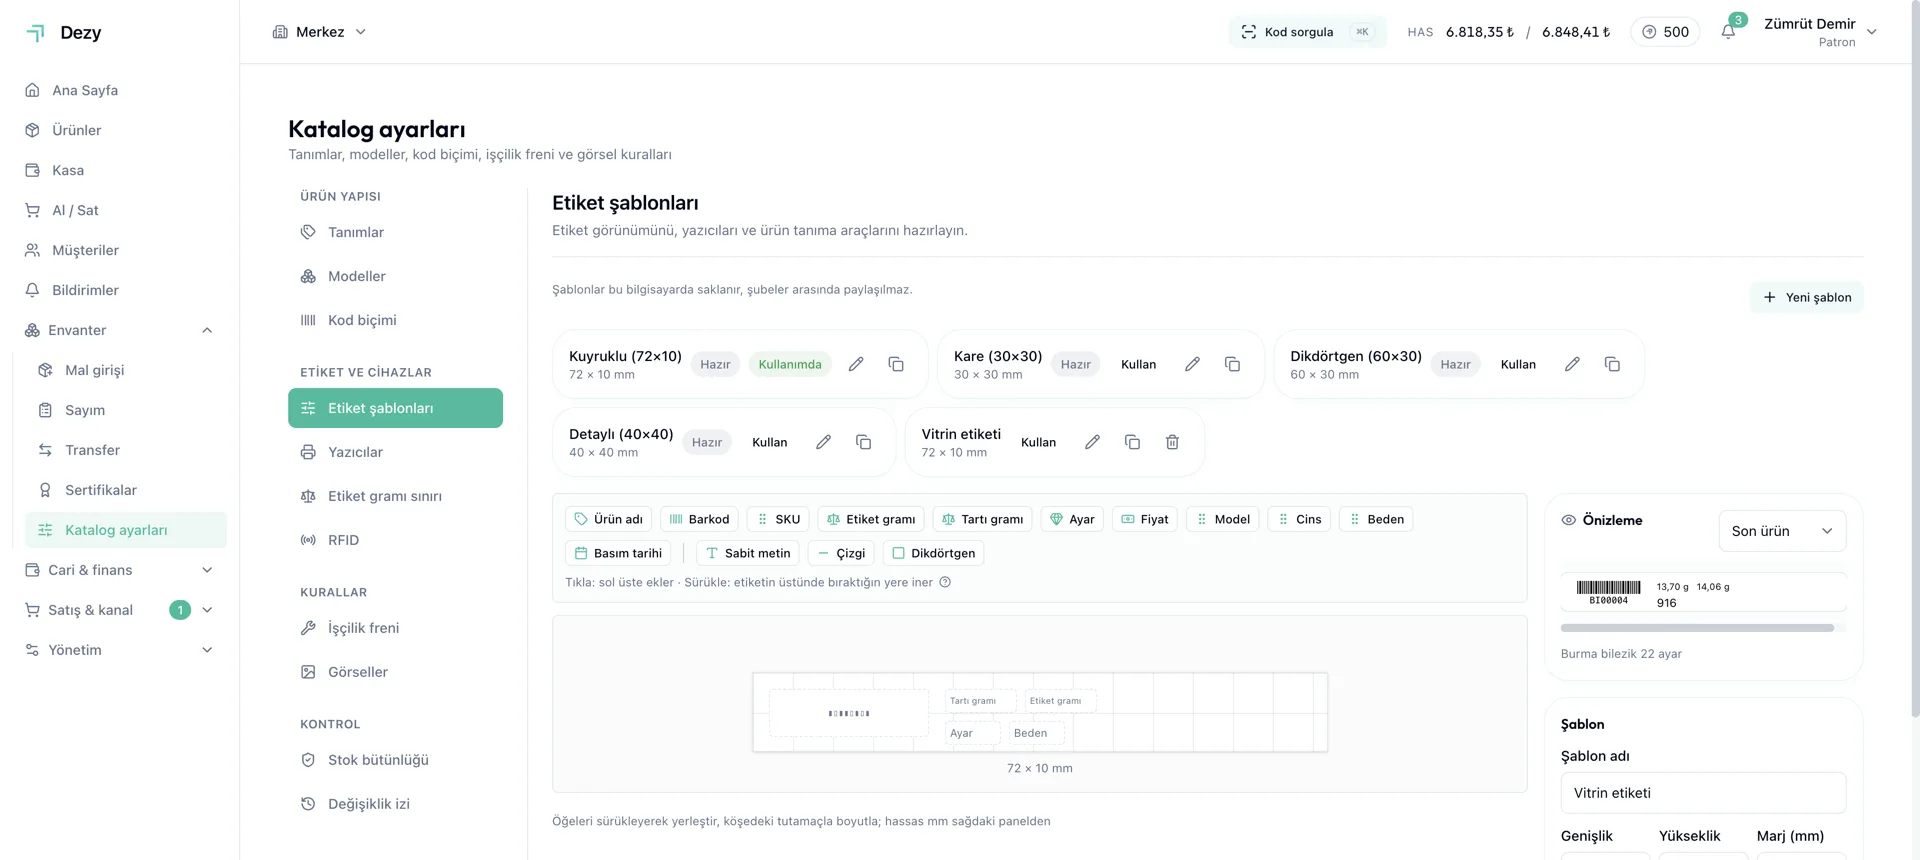Edit the Detaylı (40×40) template
The width and height of the screenshot is (1920, 860).
pos(823,442)
